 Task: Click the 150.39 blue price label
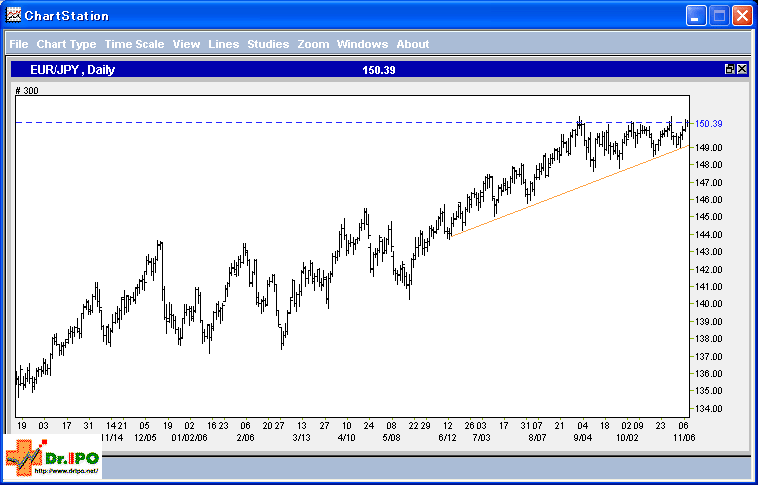(x=708, y=124)
